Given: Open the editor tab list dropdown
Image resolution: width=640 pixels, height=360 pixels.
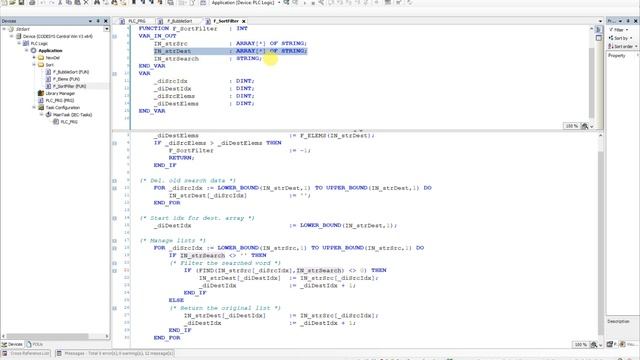Looking at the screenshot, I should 600,21.
